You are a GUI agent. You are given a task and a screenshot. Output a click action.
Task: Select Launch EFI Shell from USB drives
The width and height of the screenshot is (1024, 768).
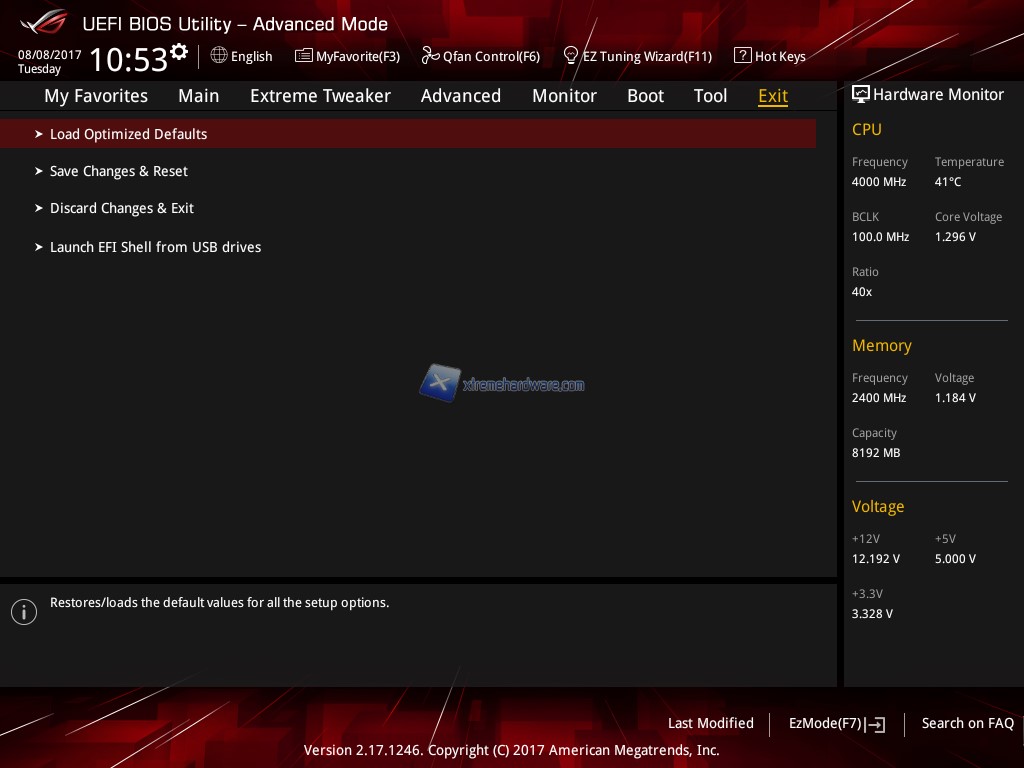(155, 247)
